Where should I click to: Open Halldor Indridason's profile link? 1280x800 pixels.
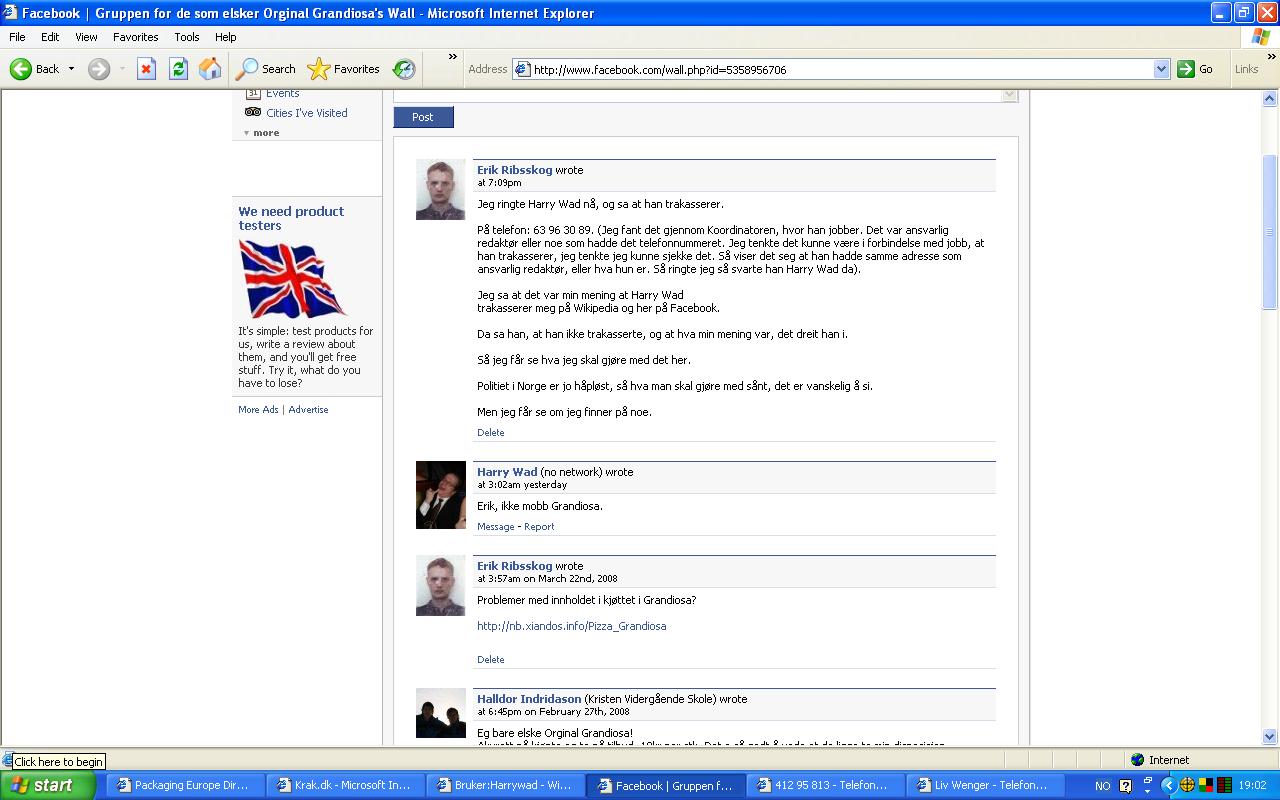pyautogui.click(x=529, y=699)
